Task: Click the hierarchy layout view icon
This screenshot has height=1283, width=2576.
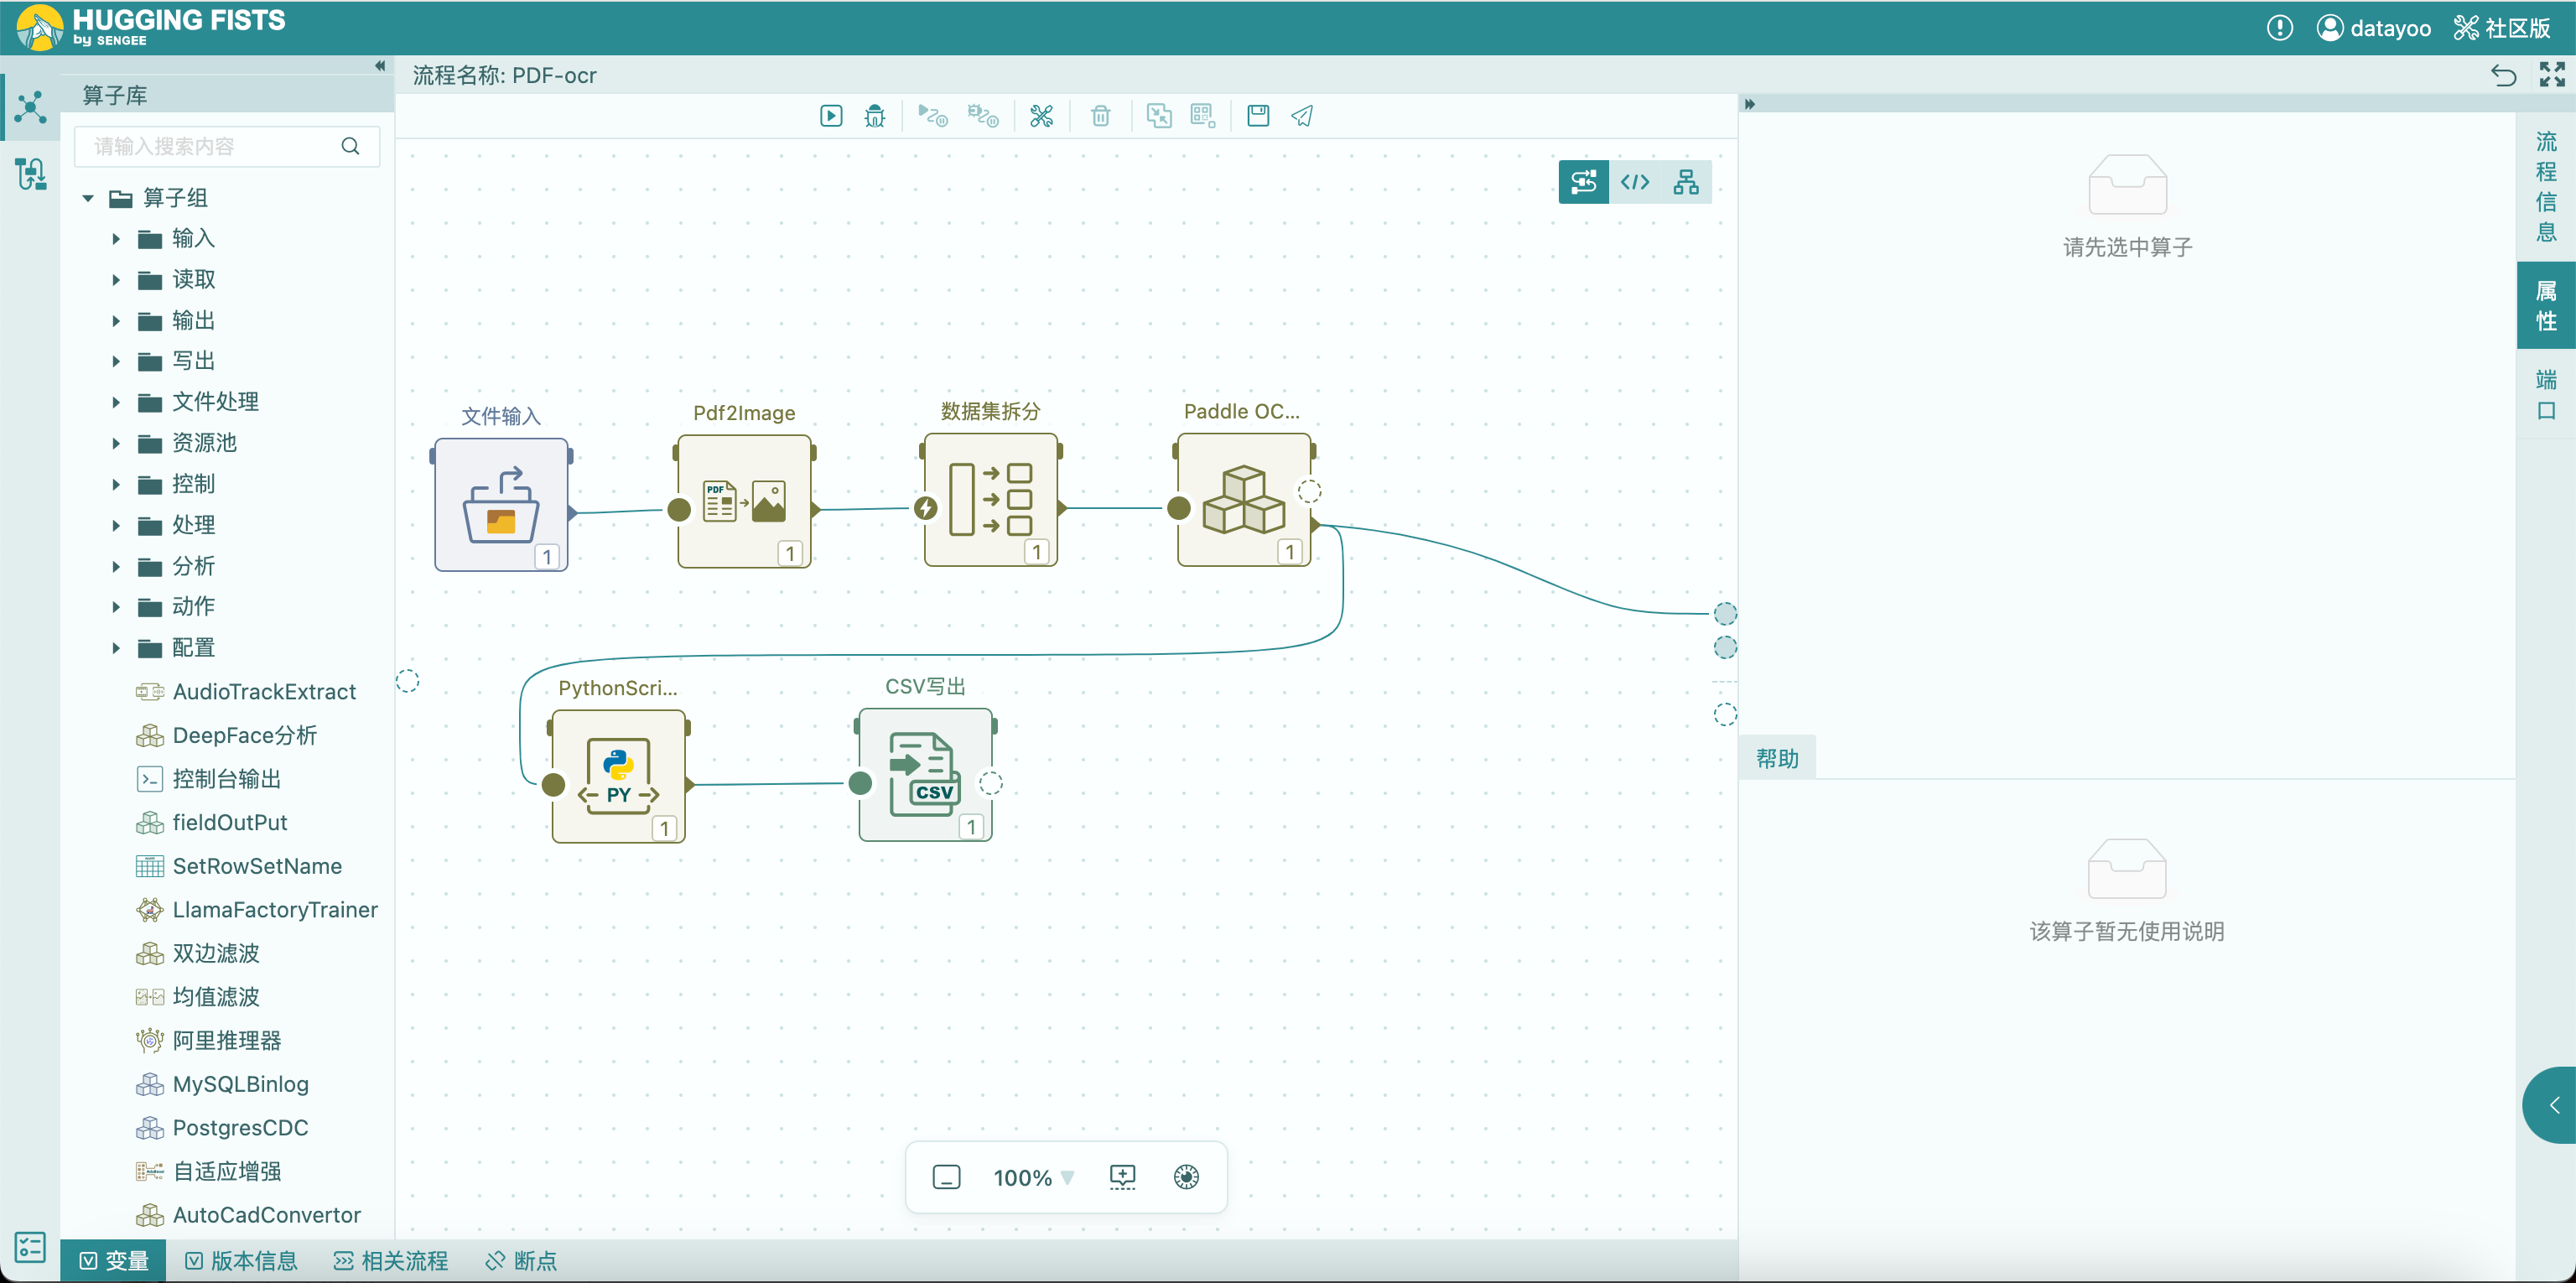Action: coord(1686,182)
